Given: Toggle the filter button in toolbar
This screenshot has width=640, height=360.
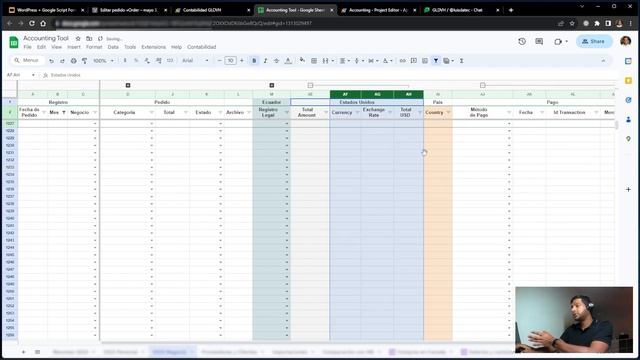Looking at the screenshot, I should tap(436, 61).
